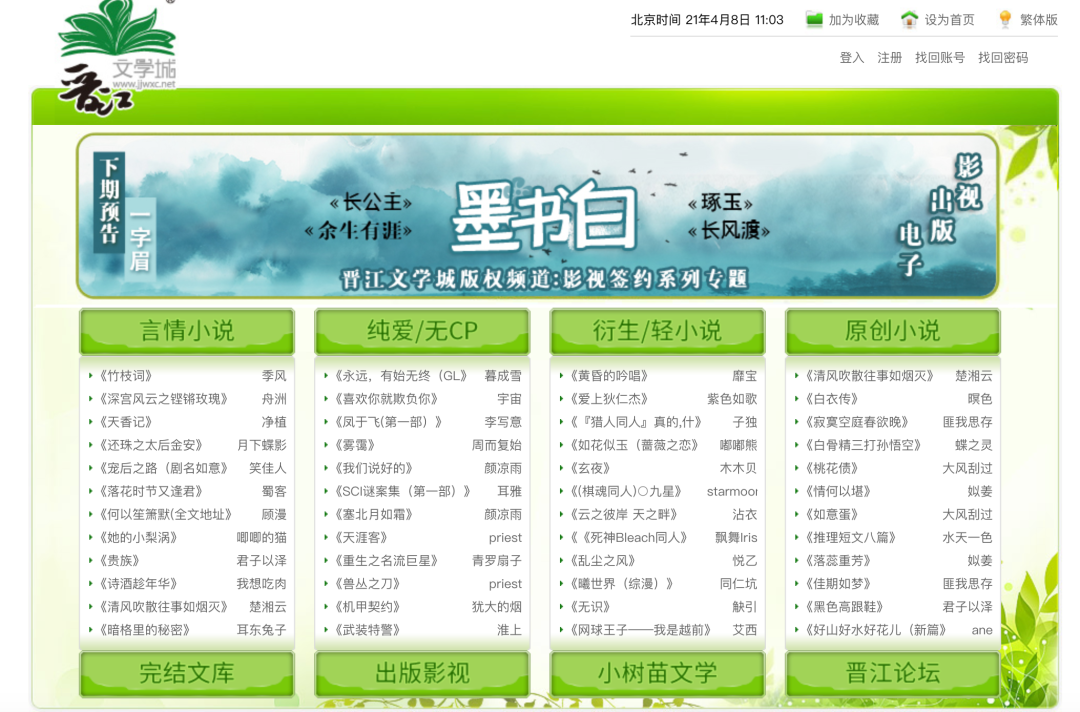The width and height of the screenshot is (1080, 712).
Task: Open the 衍生/轻小说 category button
Action: coord(658,331)
